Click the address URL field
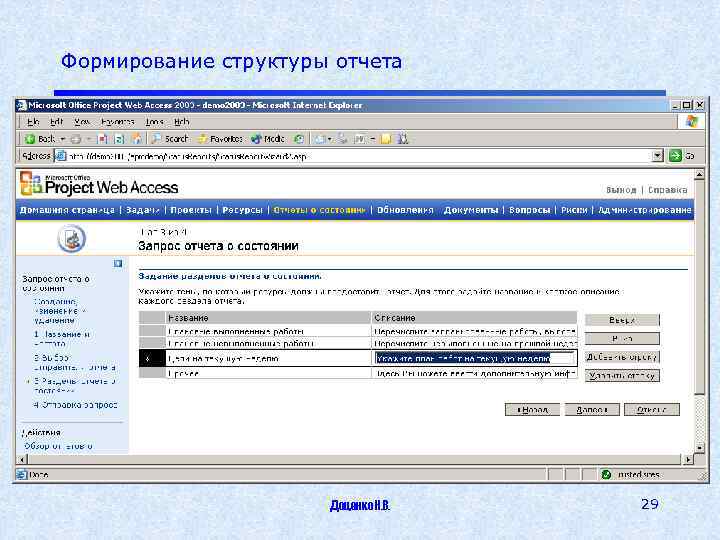 click(x=359, y=156)
